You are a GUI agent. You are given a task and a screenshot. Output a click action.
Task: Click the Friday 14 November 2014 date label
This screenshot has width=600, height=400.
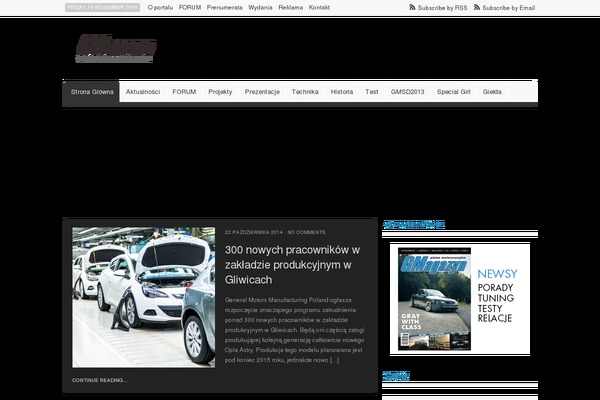pyautogui.click(x=103, y=7)
